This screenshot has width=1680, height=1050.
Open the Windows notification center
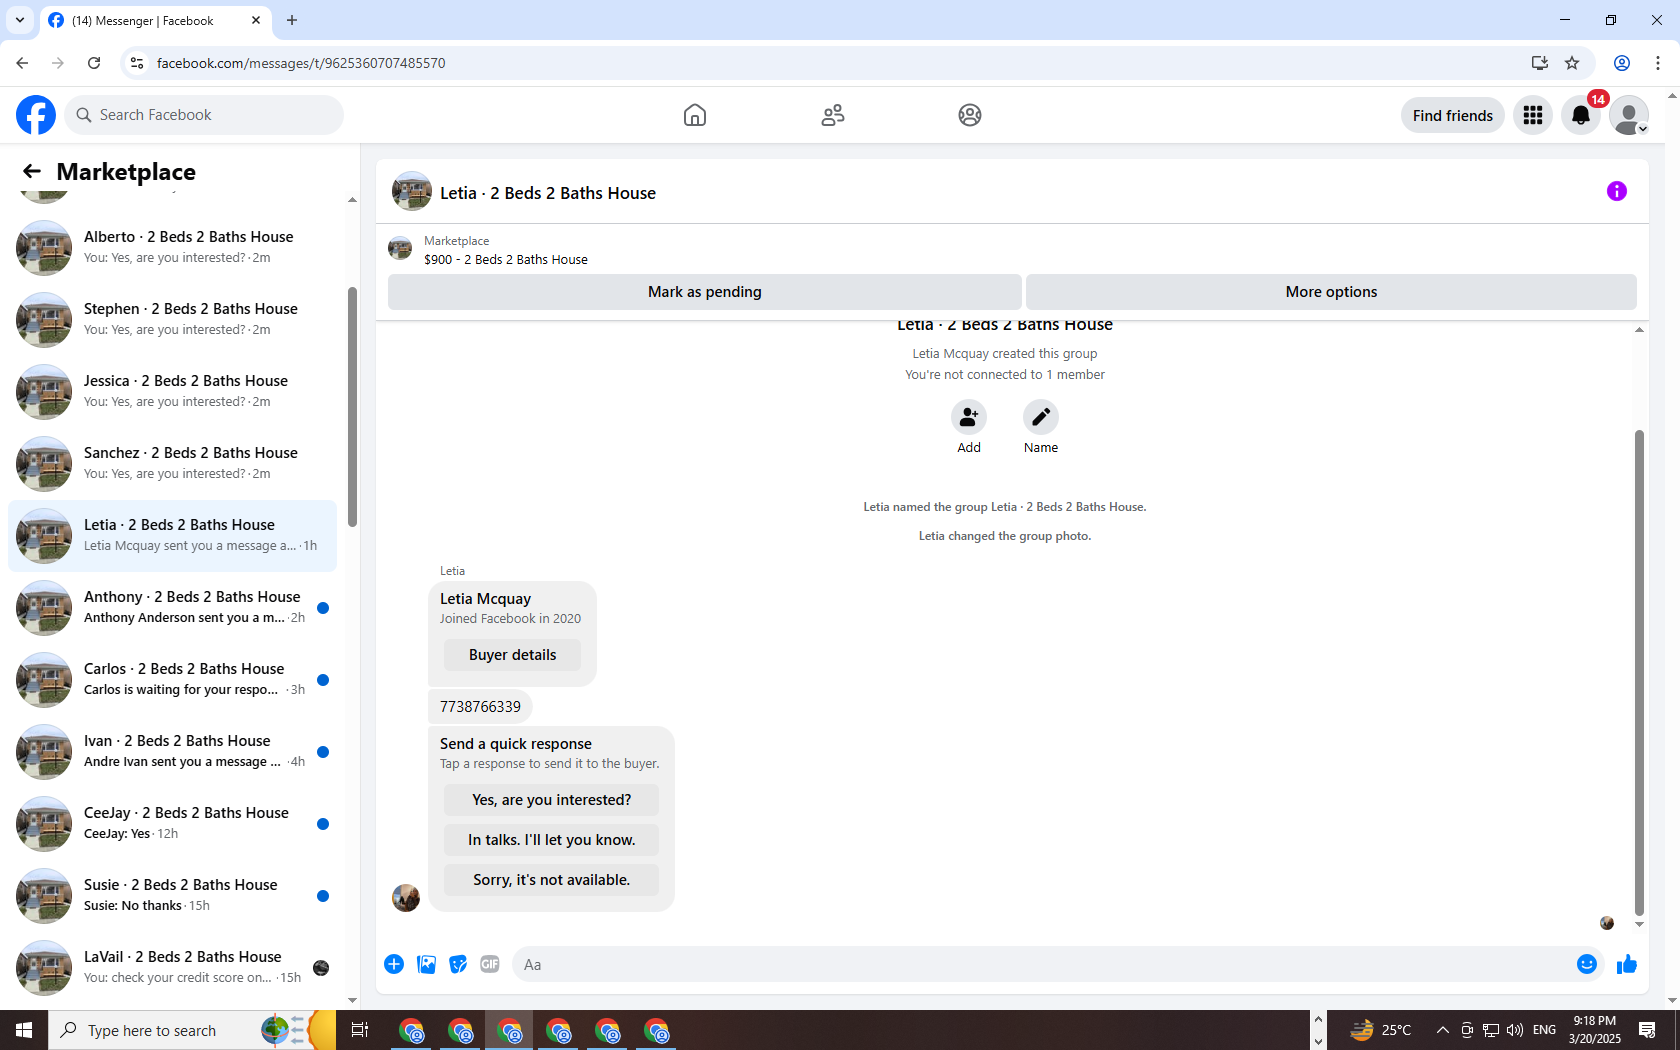pyautogui.click(x=1647, y=1030)
